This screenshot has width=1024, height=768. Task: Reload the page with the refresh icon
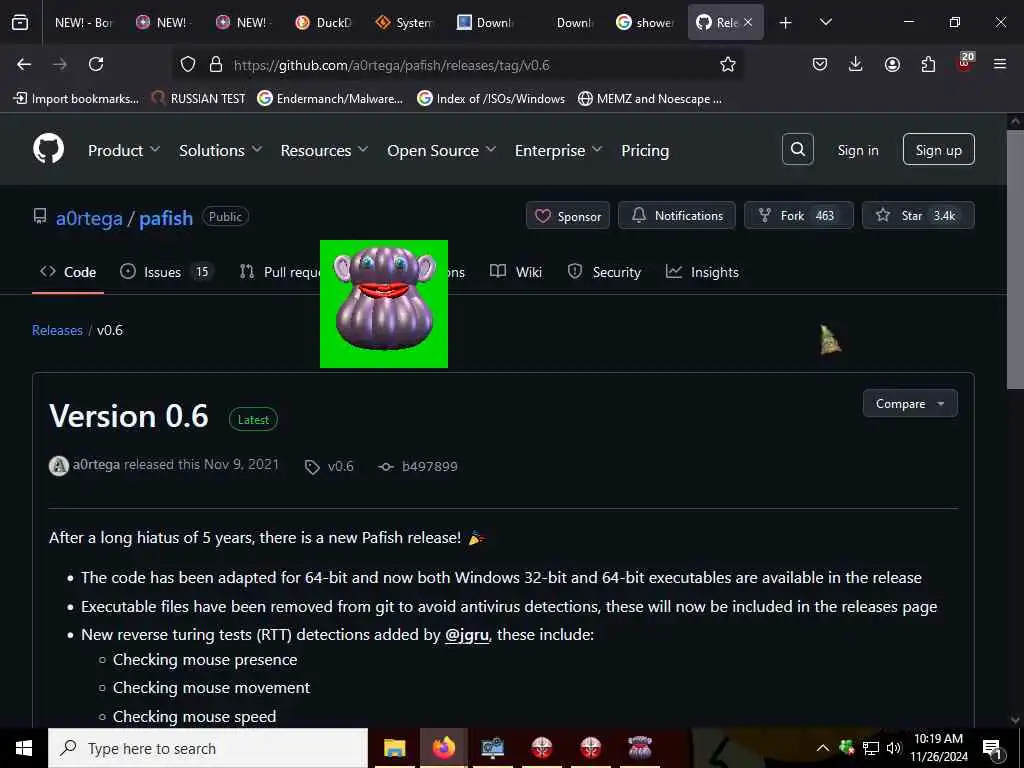96,64
